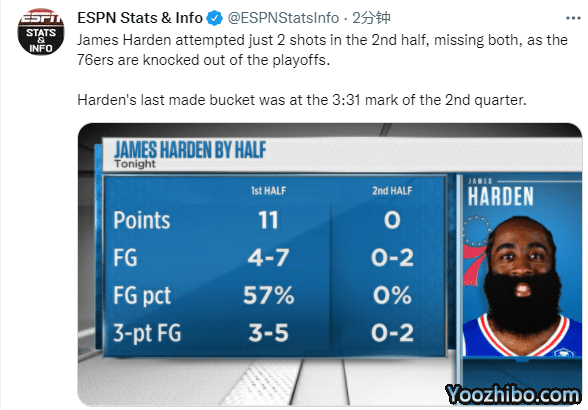Click the 3-pt FG row label
The height and width of the screenshot is (410, 588).
(147, 333)
